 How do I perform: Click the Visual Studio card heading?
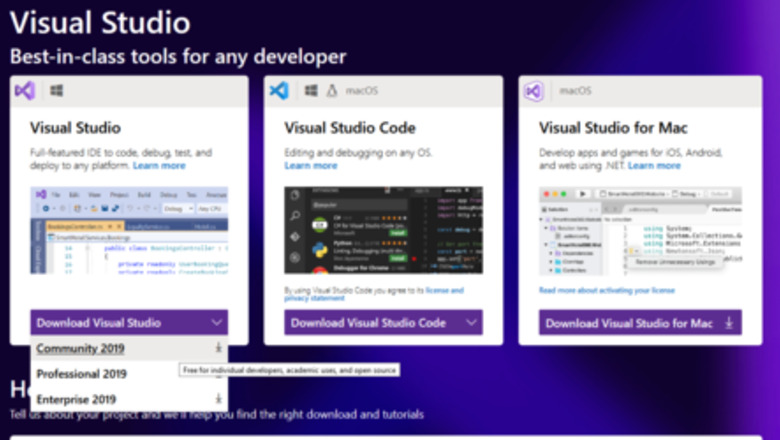75,128
